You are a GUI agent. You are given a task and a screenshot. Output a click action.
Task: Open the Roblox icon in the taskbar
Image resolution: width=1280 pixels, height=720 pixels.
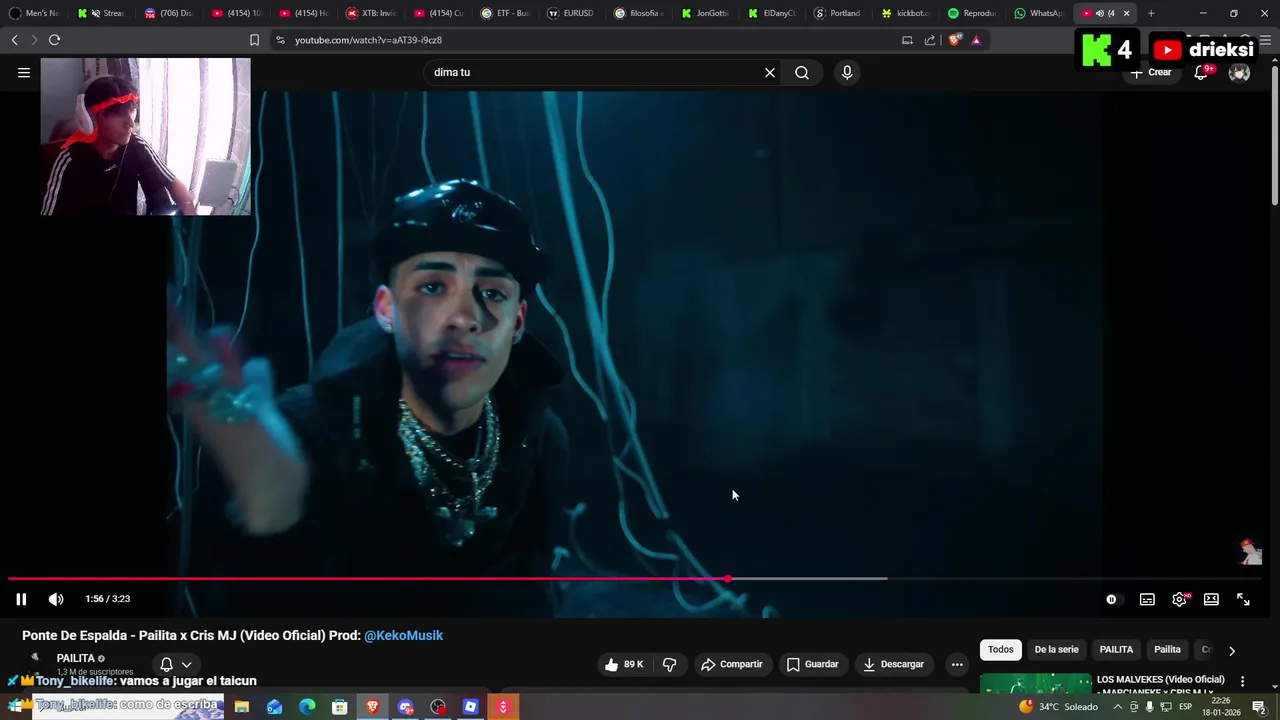[x=470, y=707]
